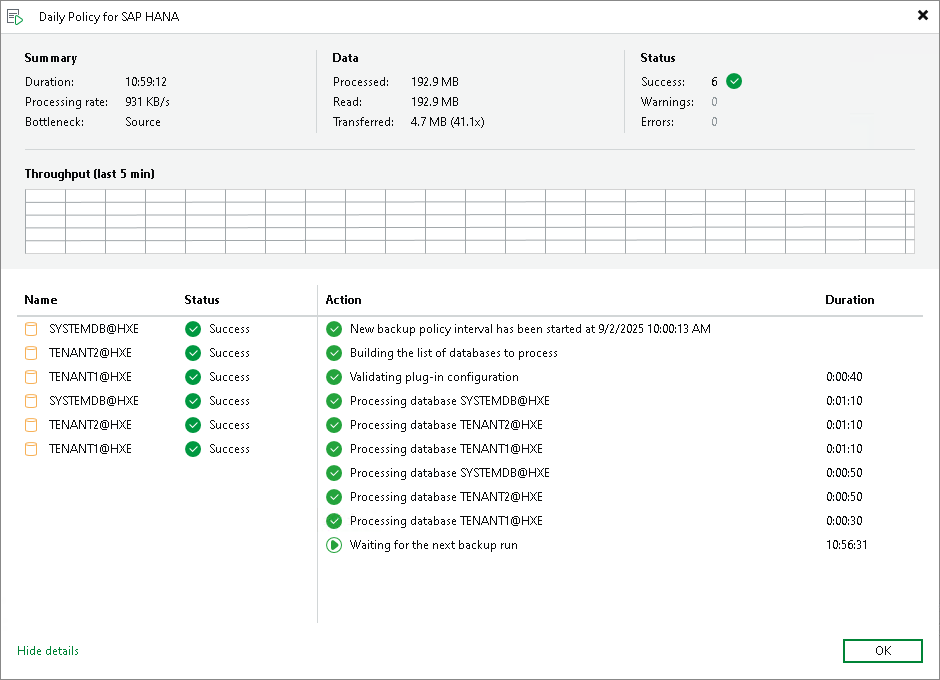Click the check icon beside Validating plug-in configuration

pos(334,377)
